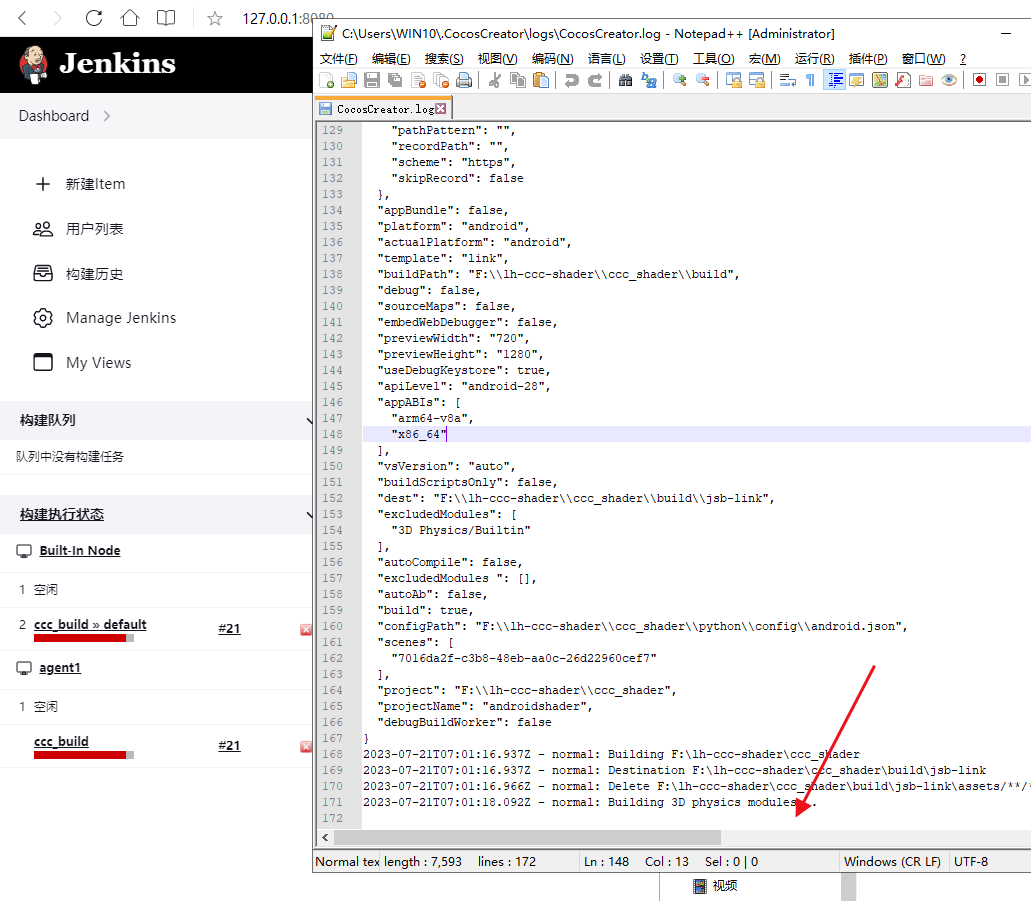This screenshot has height=901, width=1031.
Task: Open the Built-In Node link
Action: pos(80,550)
